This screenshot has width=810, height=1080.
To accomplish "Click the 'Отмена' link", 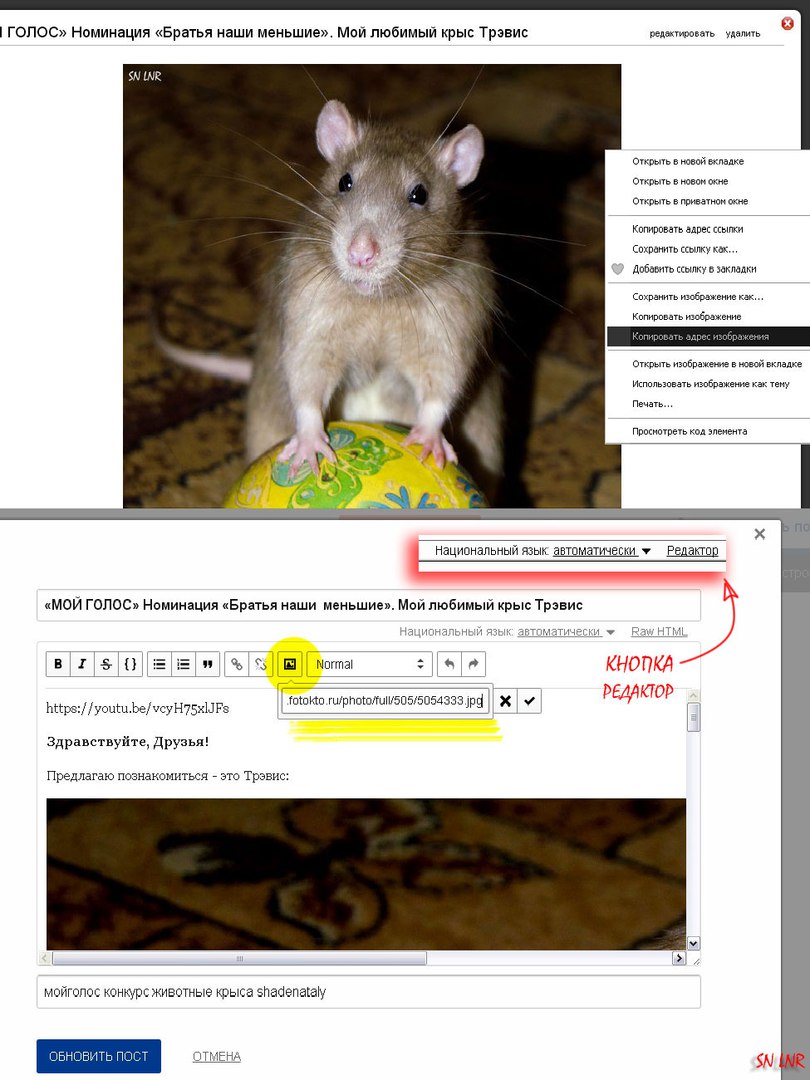I will coord(216,1057).
